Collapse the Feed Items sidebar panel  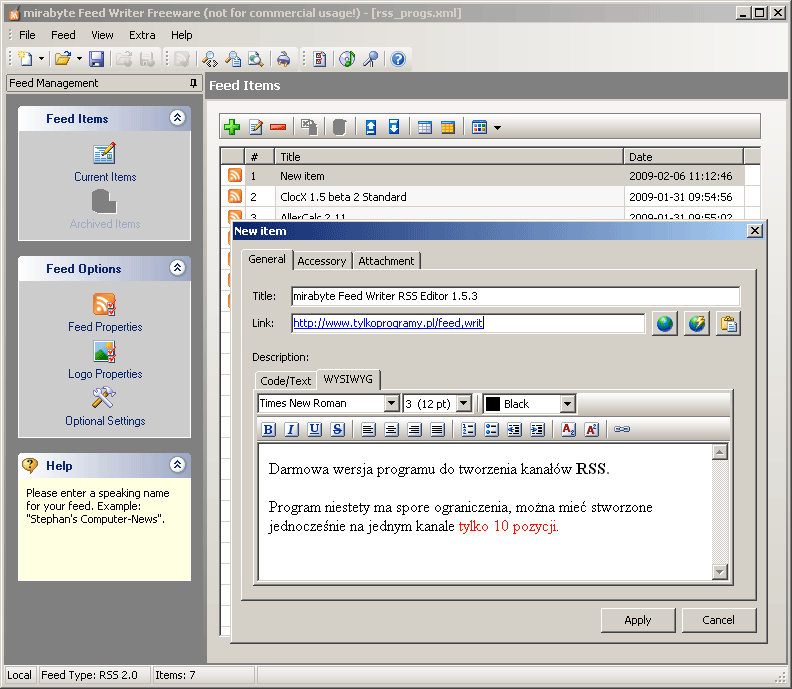177,118
